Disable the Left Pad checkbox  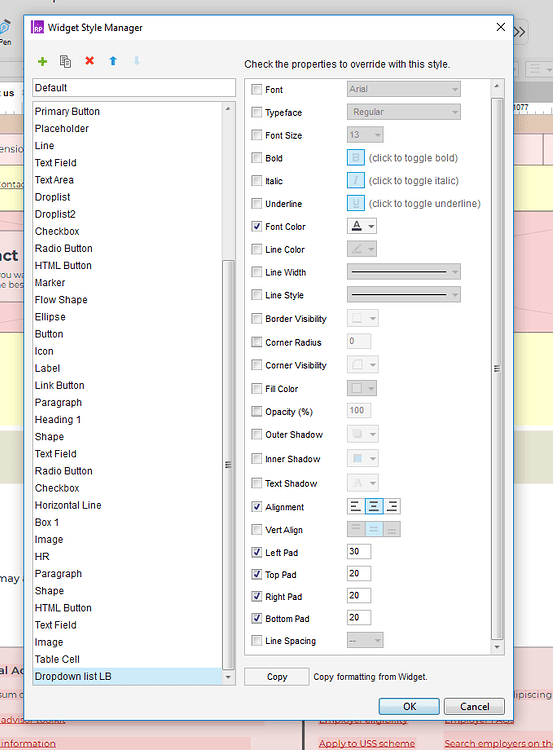click(x=257, y=552)
